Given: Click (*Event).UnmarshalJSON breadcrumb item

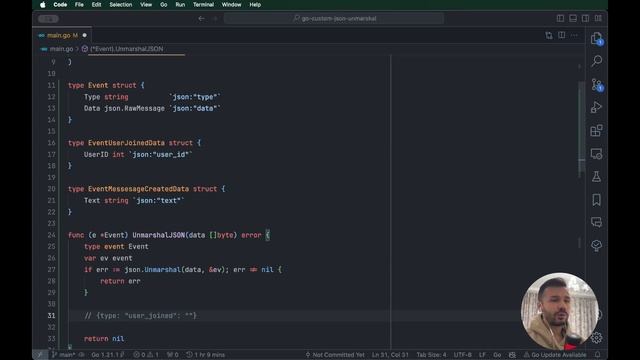Looking at the screenshot, I should point(127,49).
